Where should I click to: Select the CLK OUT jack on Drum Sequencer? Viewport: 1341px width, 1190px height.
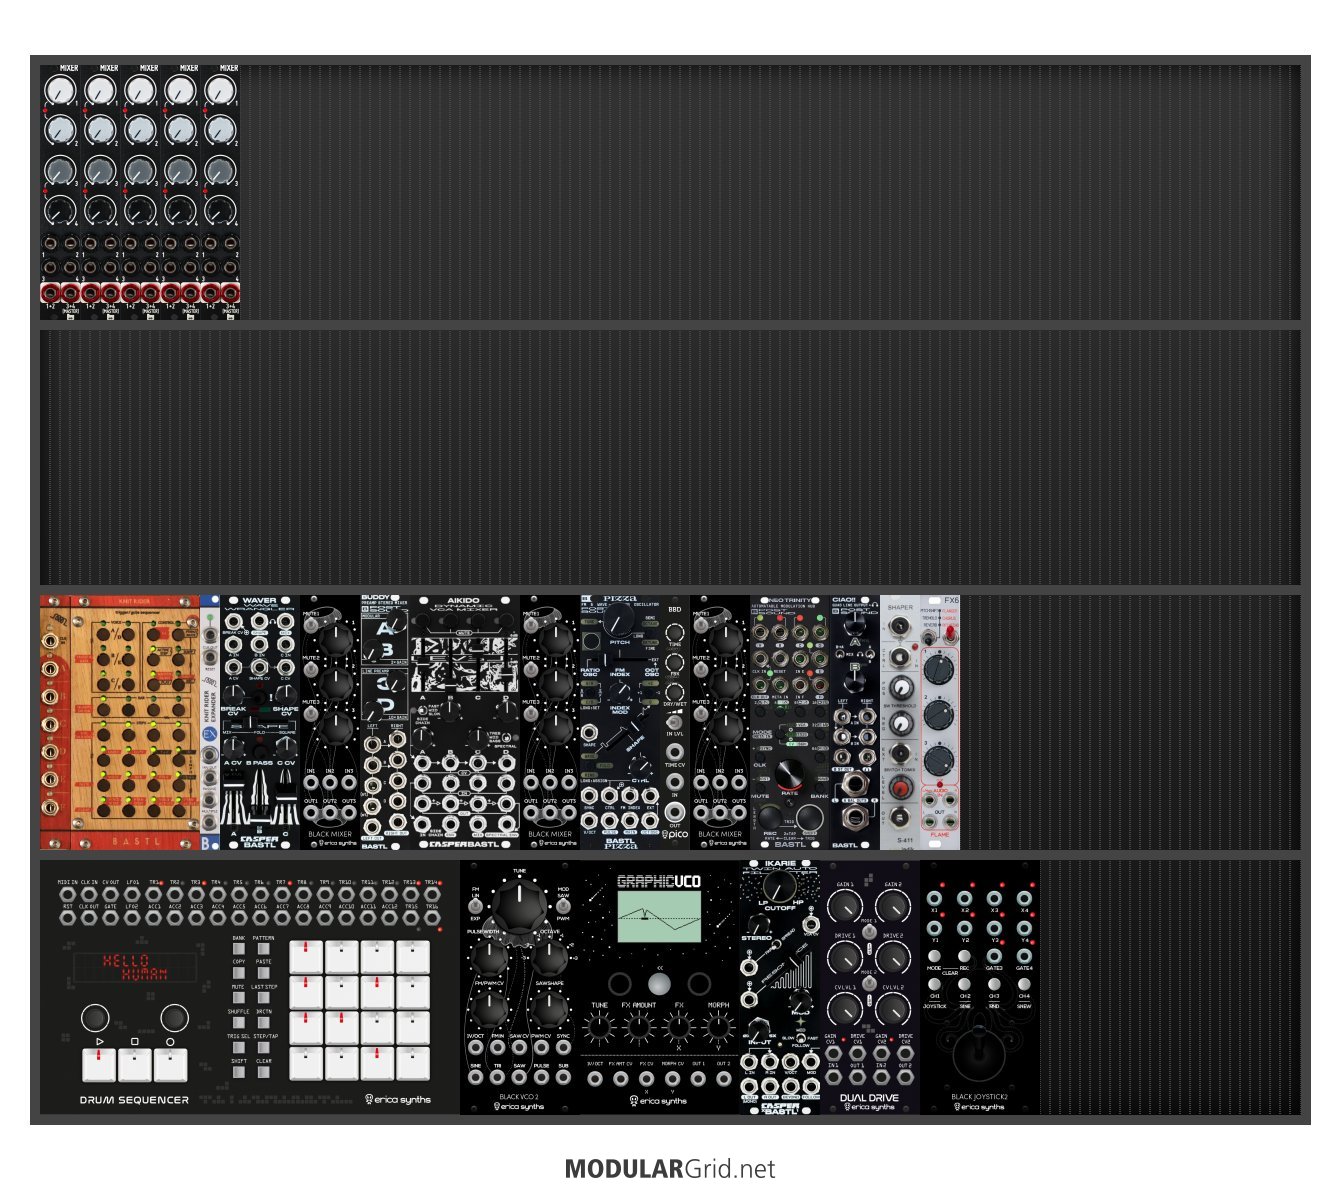[89, 918]
